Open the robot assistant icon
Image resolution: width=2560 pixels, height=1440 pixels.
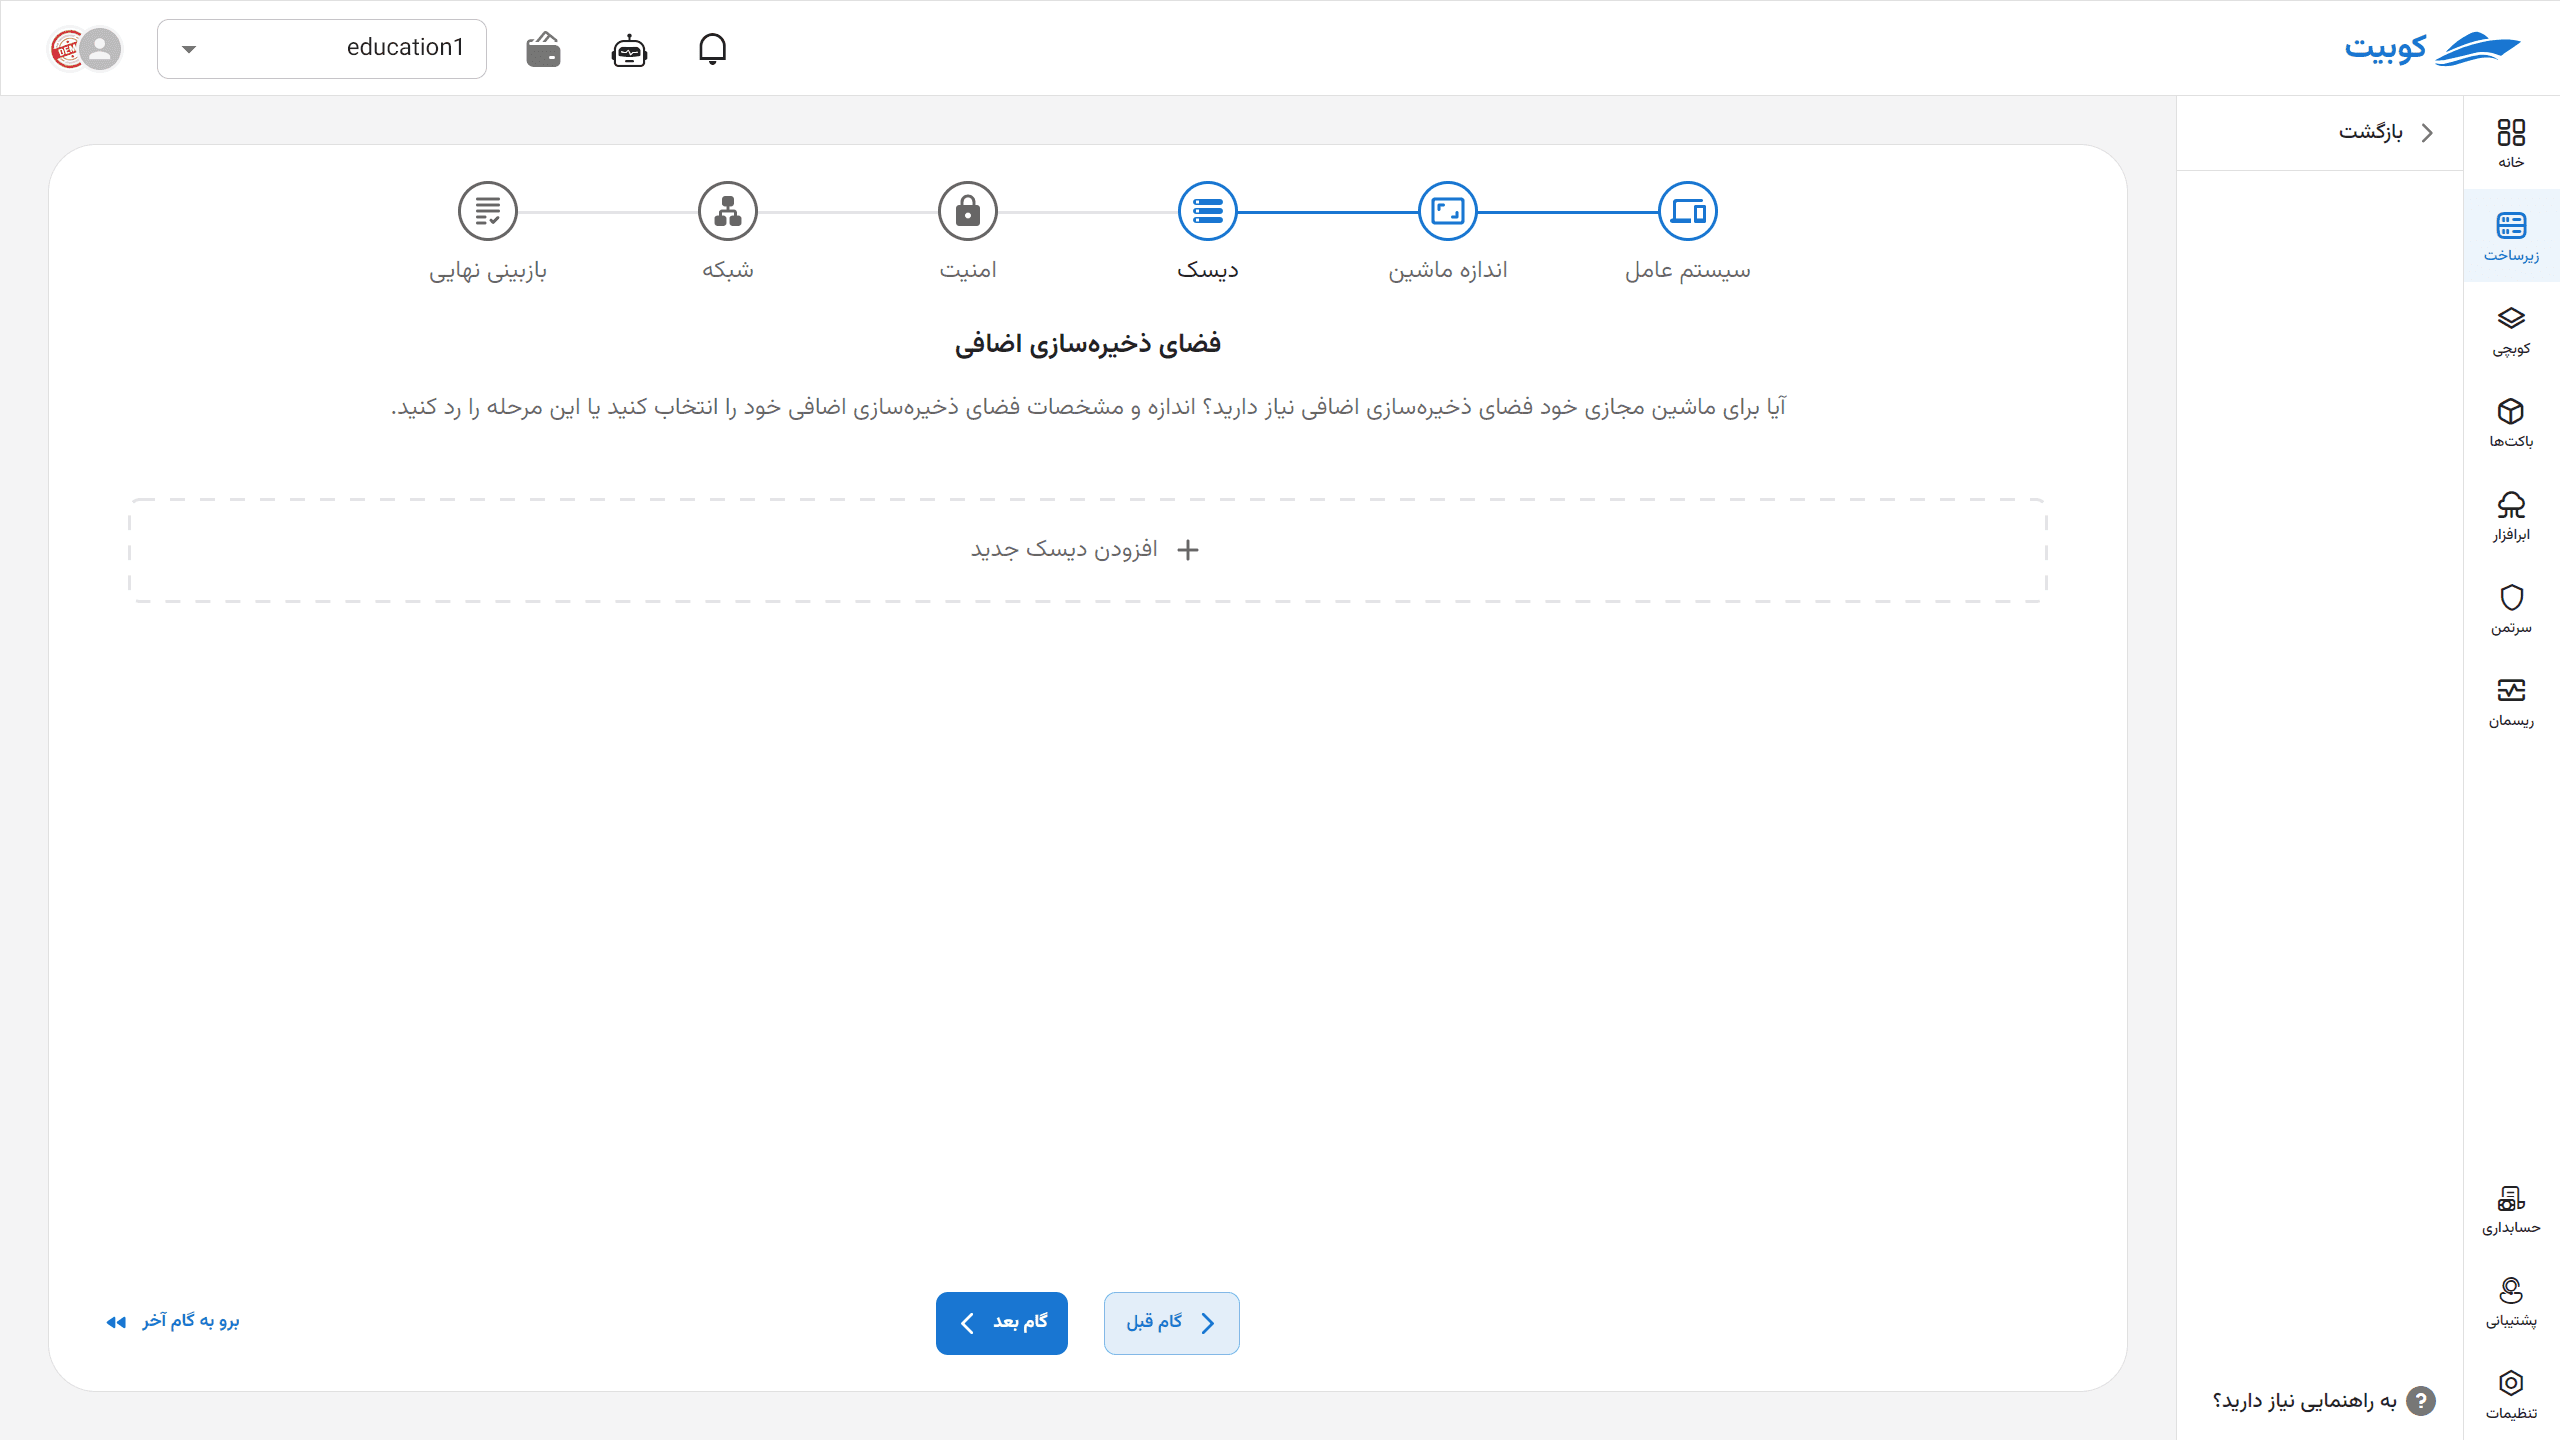[629, 49]
